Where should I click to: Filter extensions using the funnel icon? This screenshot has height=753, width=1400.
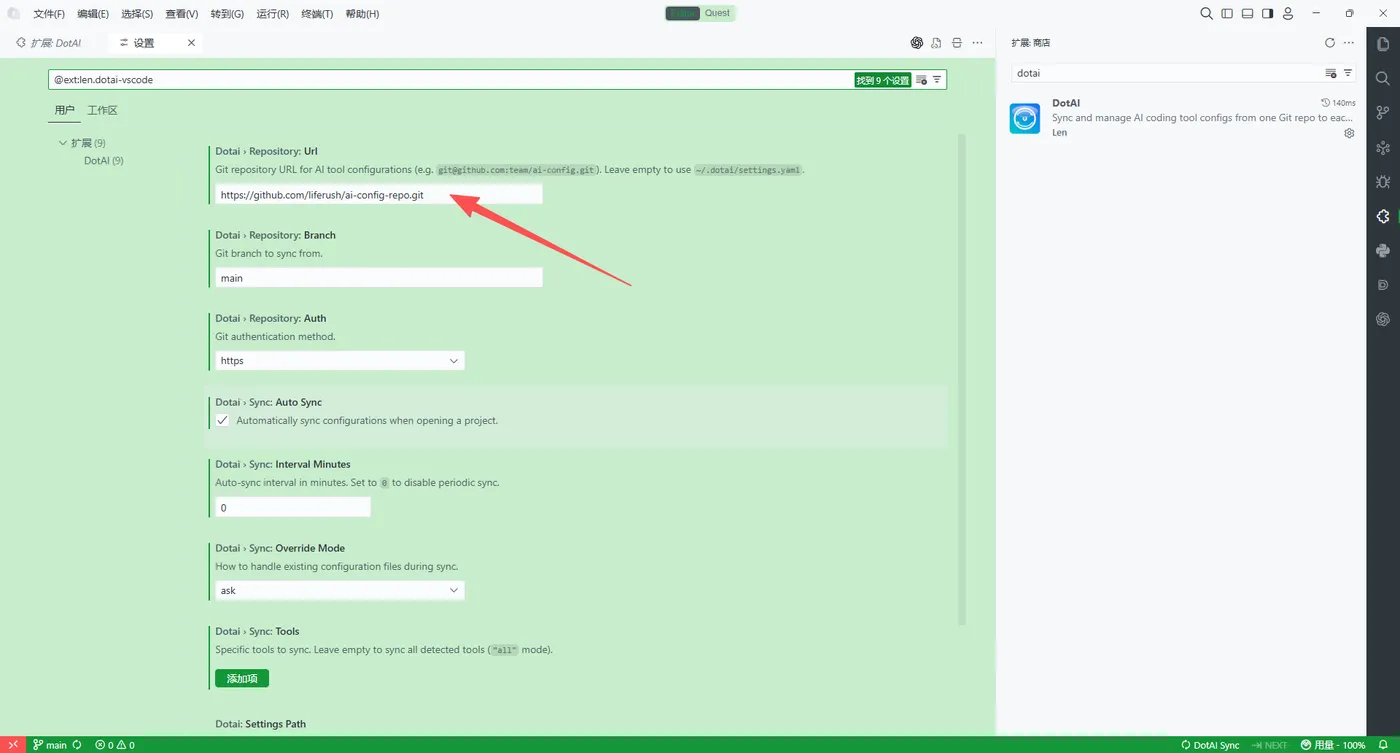point(1348,73)
